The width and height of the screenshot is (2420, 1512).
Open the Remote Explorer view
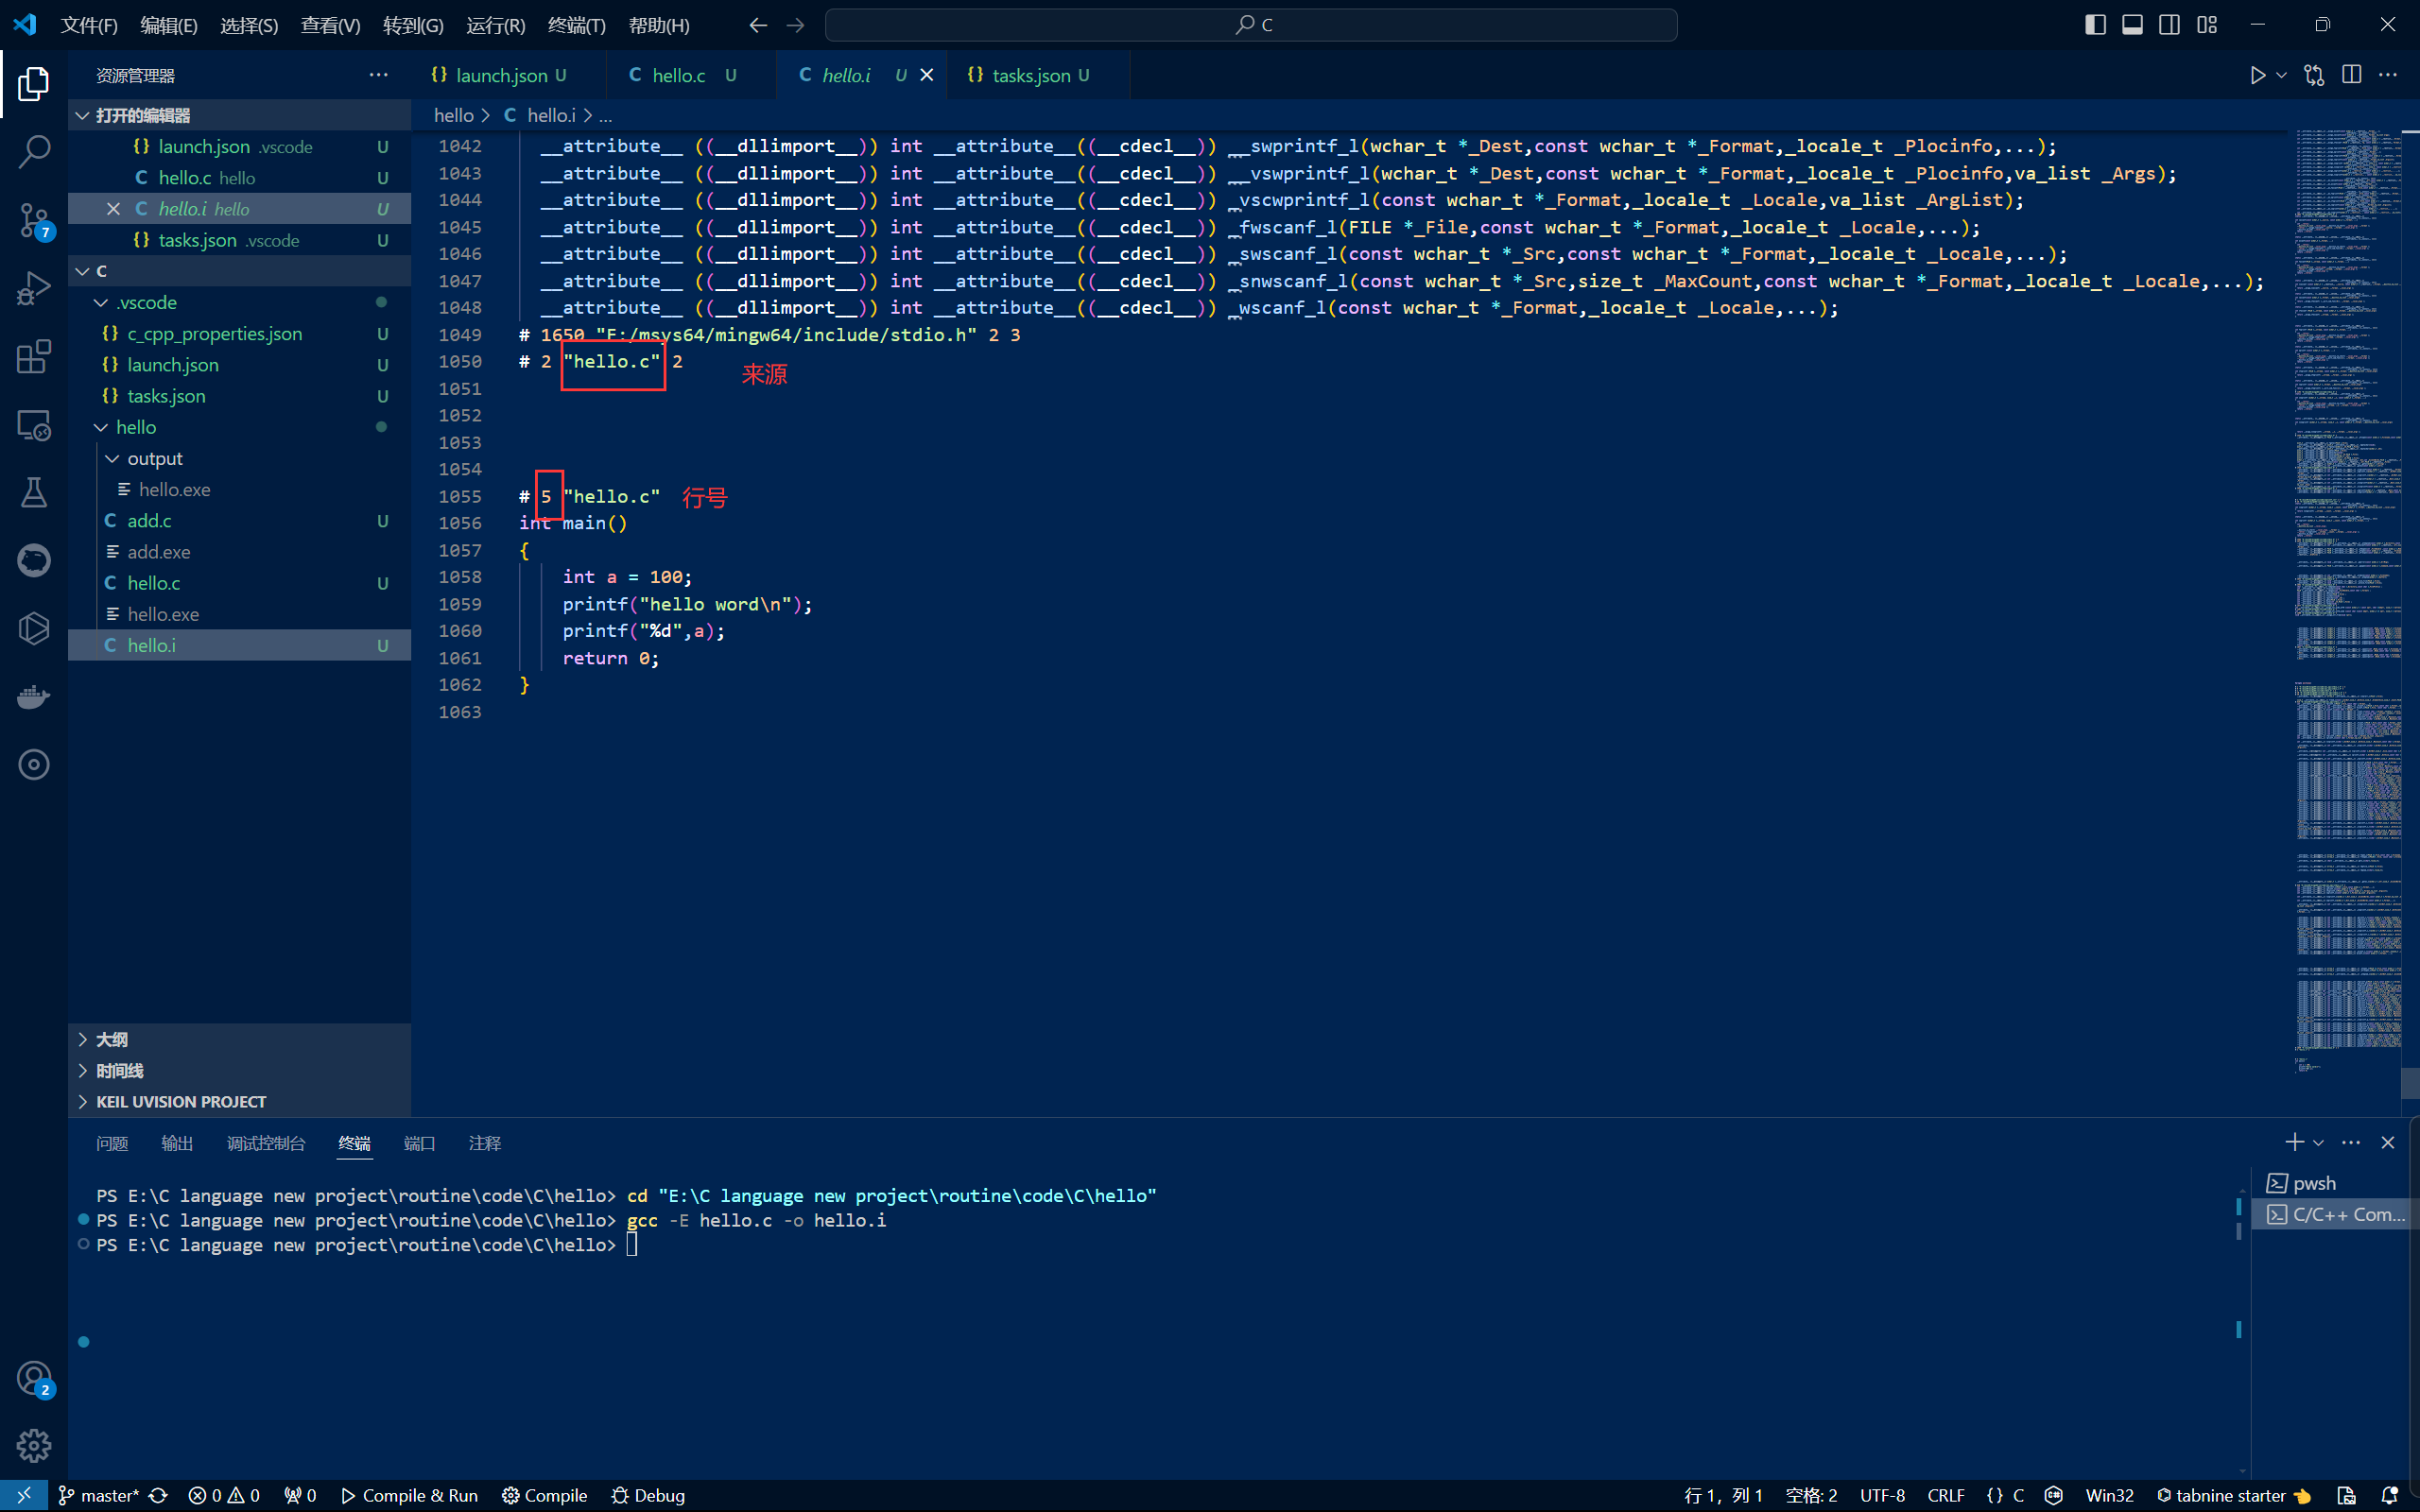tap(34, 425)
